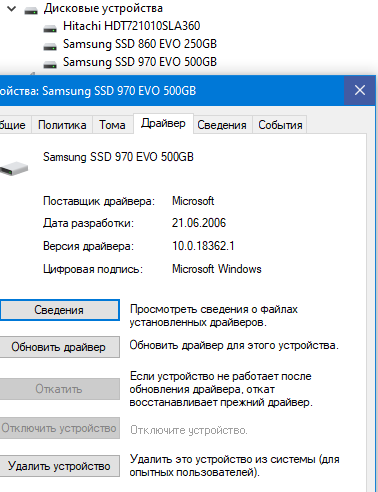This screenshot has width=378, height=492.
Task: Click the Samsung SSD 860 EVO drive icon
Action: [x=50, y=47]
